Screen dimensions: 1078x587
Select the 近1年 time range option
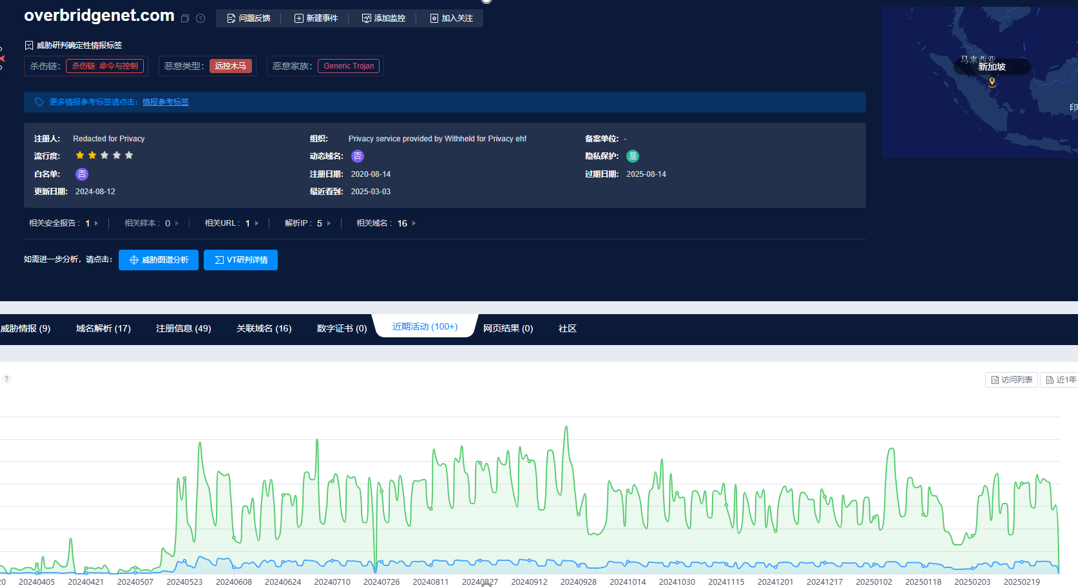[1060, 380]
